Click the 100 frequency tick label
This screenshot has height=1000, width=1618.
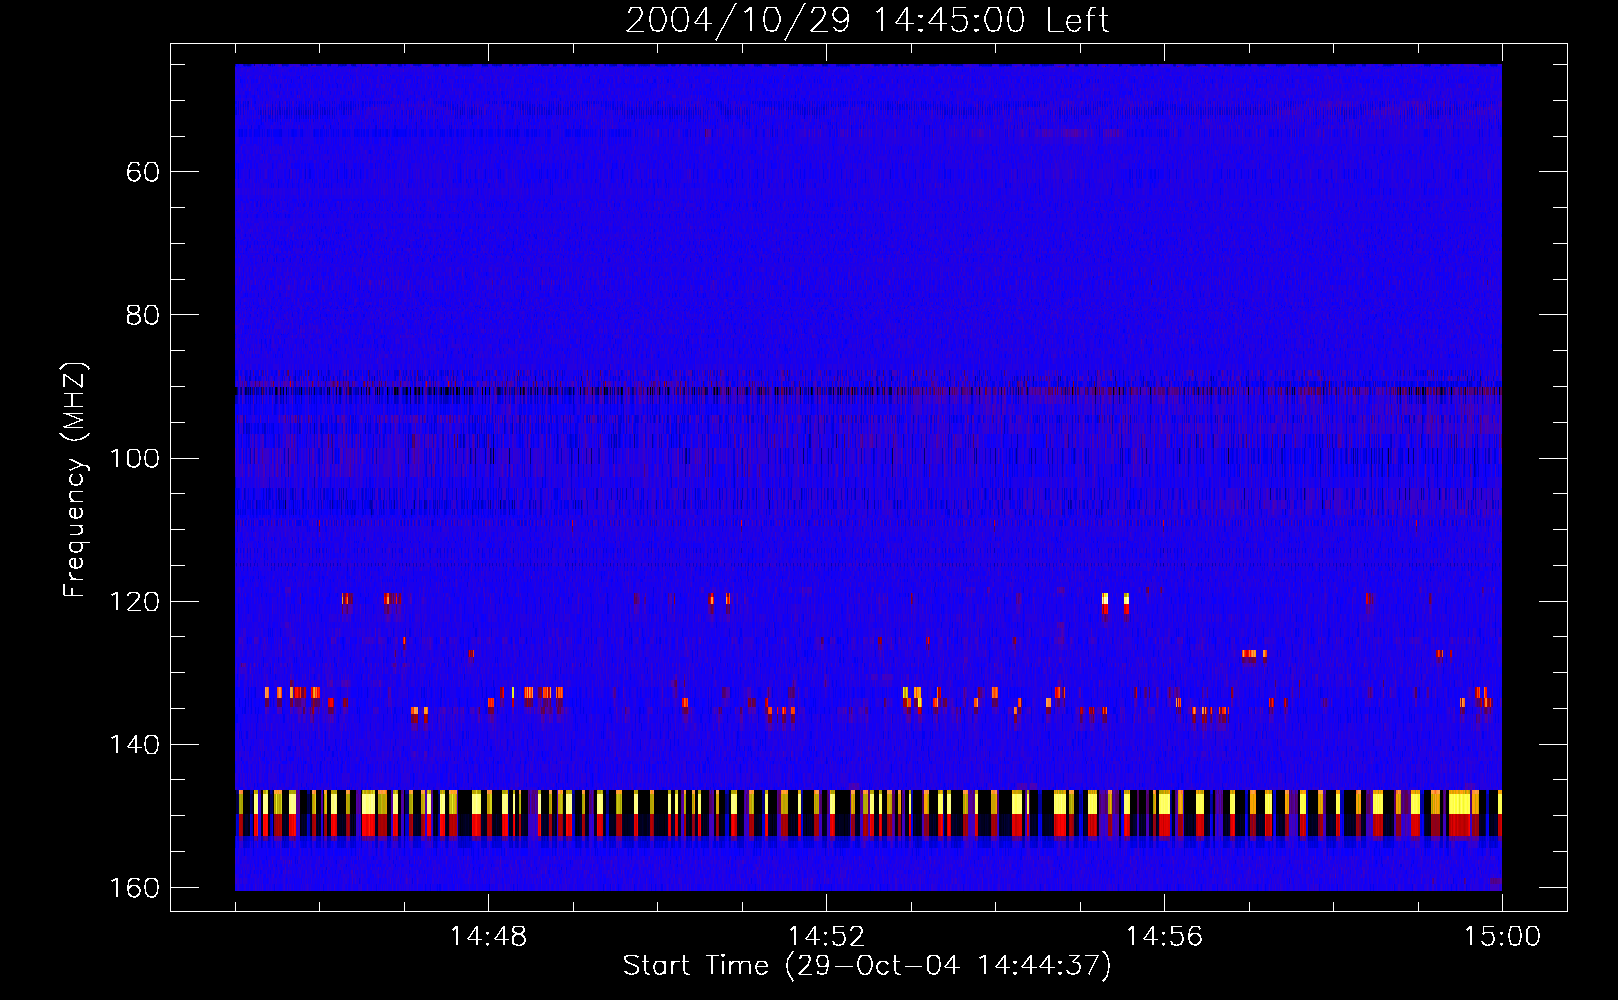coord(135,458)
